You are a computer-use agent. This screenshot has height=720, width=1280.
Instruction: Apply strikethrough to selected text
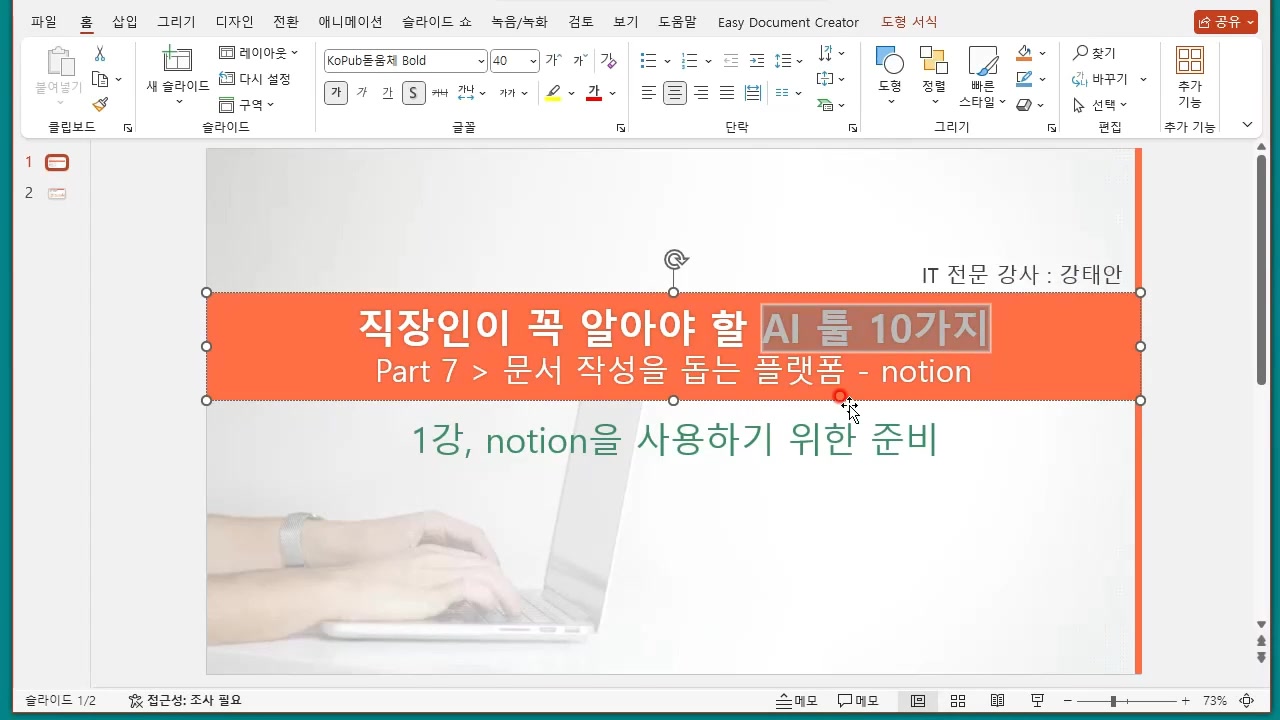[x=440, y=92]
